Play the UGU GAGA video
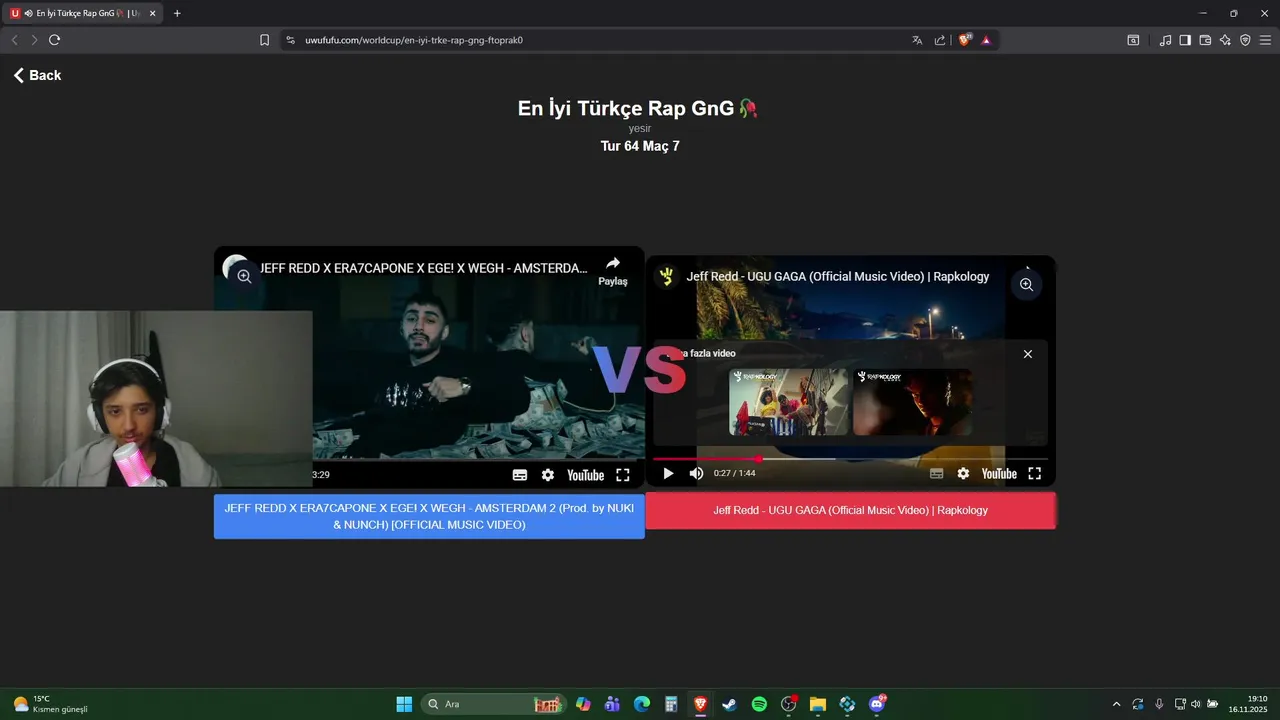This screenshot has height=720, width=1280. (x=669, y=474)
